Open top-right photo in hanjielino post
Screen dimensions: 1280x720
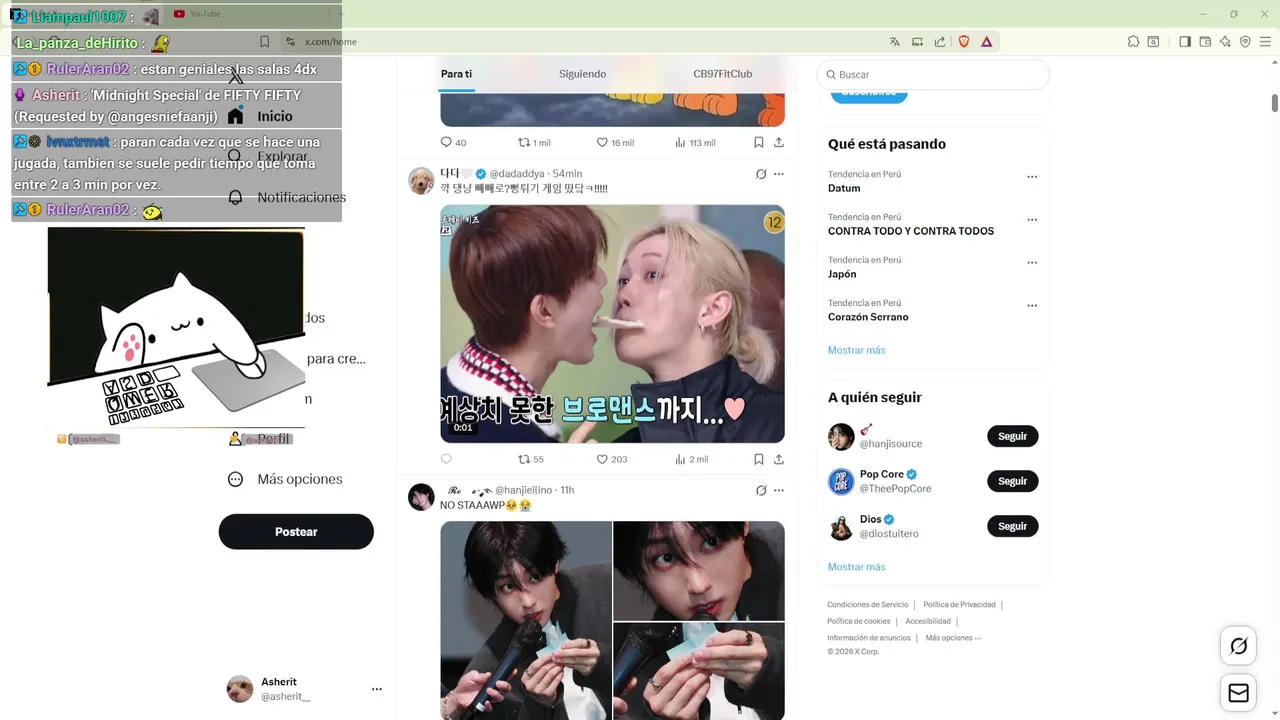pyautogui.click(x=699, y=571)
